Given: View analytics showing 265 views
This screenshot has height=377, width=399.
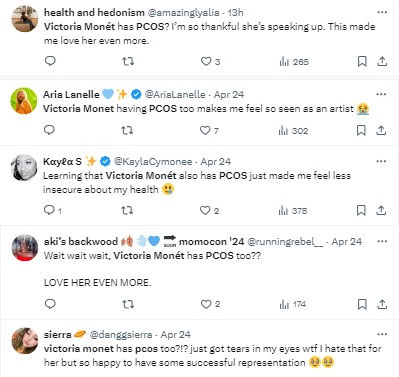Looking at the screenshot, I should click(x=294, y=62).
